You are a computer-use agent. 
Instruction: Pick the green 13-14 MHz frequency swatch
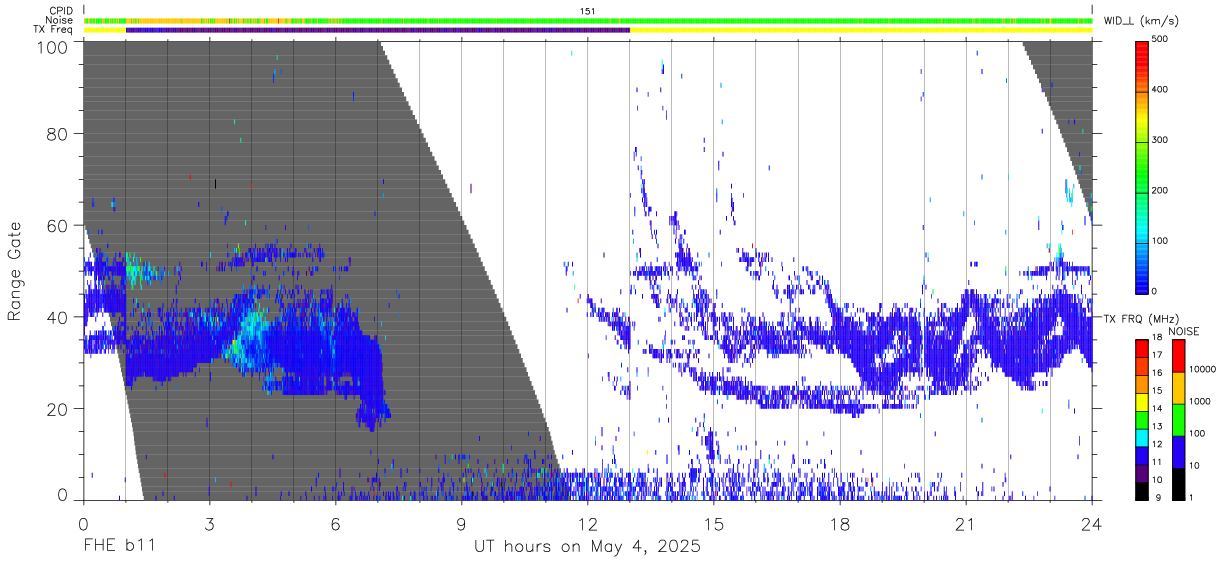pos(1141,419)
